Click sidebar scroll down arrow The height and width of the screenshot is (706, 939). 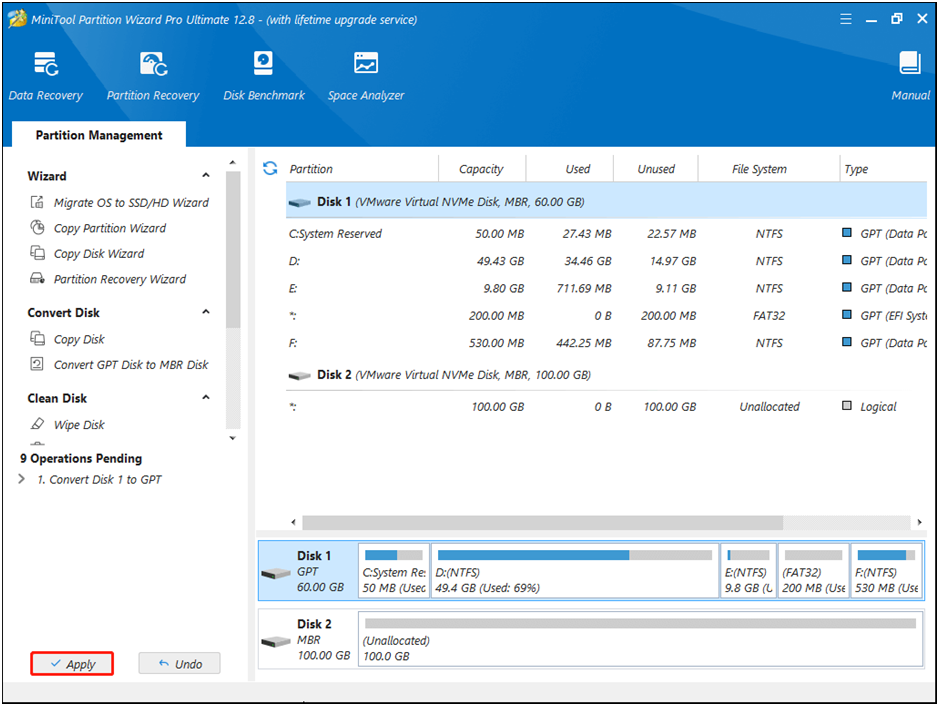(x=233, y=438)
